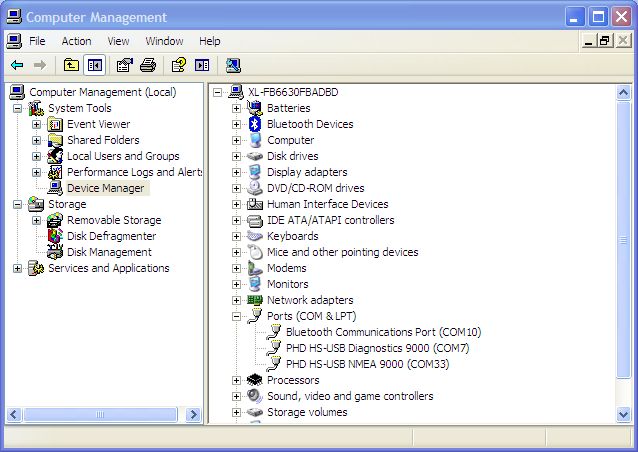Screen dimensions: 638x452
Task: Expand the Display adapters node
Action: point(237,172)
